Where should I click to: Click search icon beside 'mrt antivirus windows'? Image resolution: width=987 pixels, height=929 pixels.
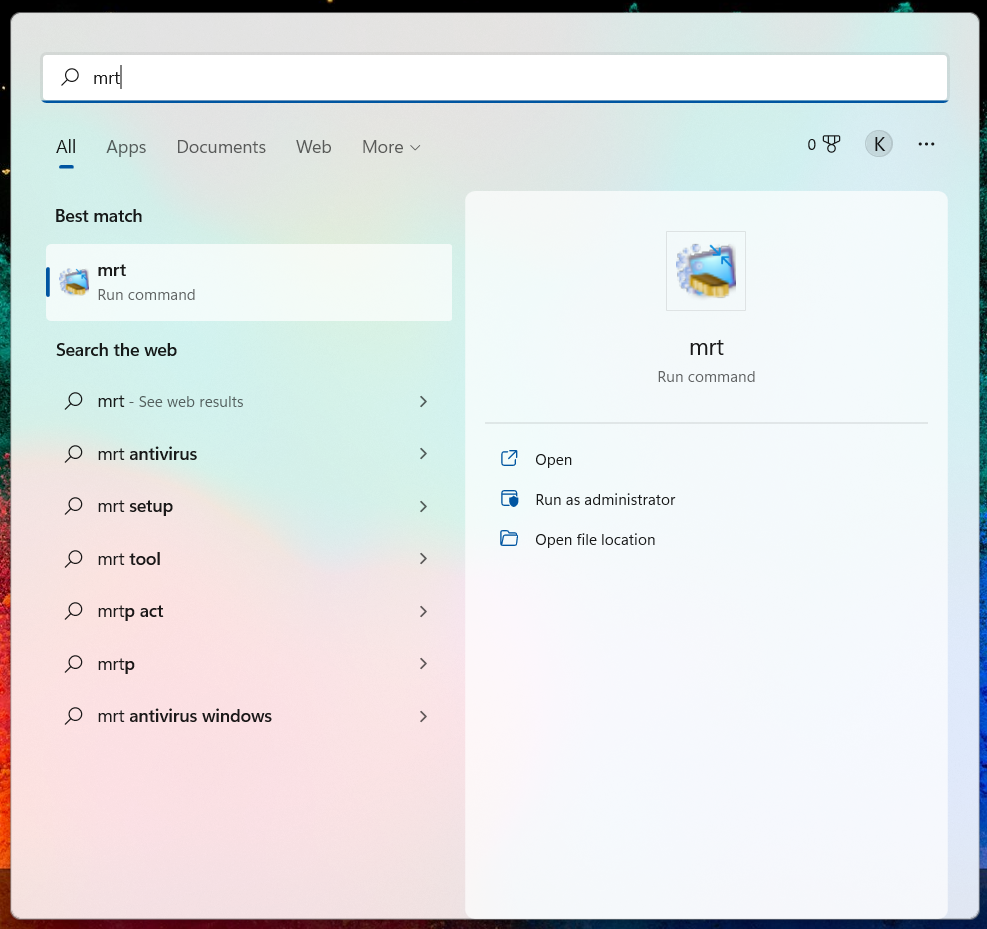74,716
